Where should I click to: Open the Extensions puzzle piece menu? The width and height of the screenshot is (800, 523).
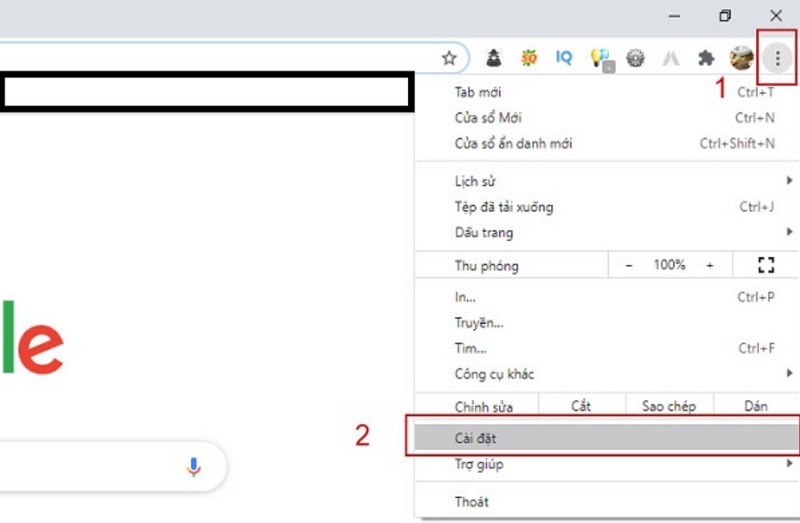click(x=706, y=58)
